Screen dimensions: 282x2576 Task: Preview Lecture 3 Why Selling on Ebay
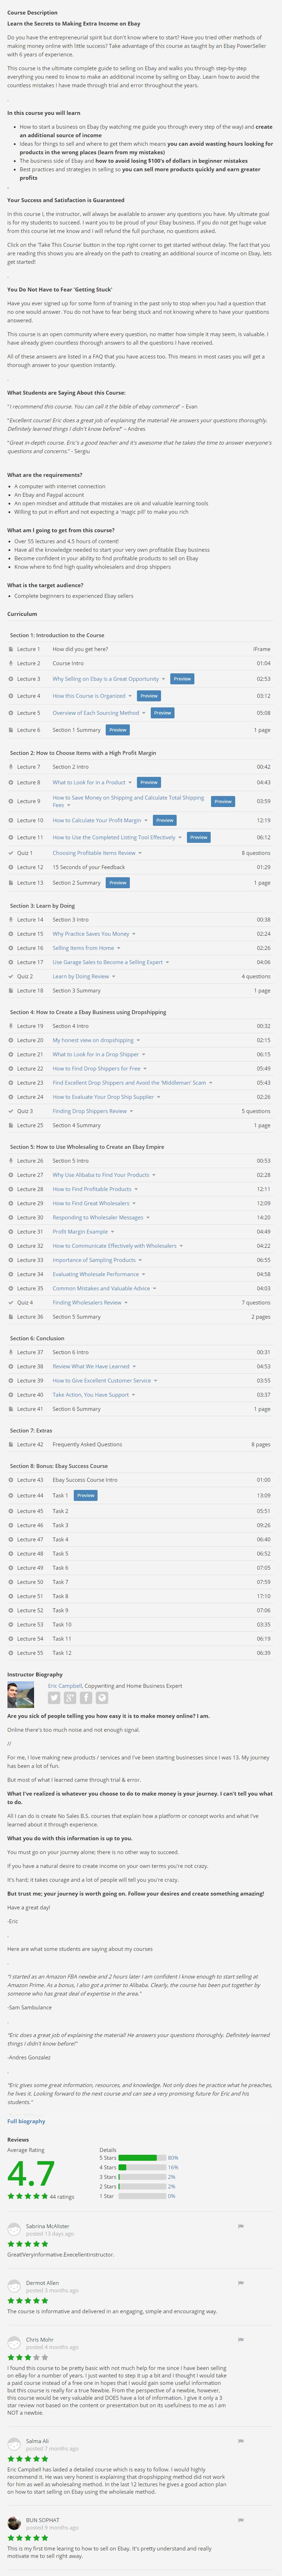(x=182, y=679)
